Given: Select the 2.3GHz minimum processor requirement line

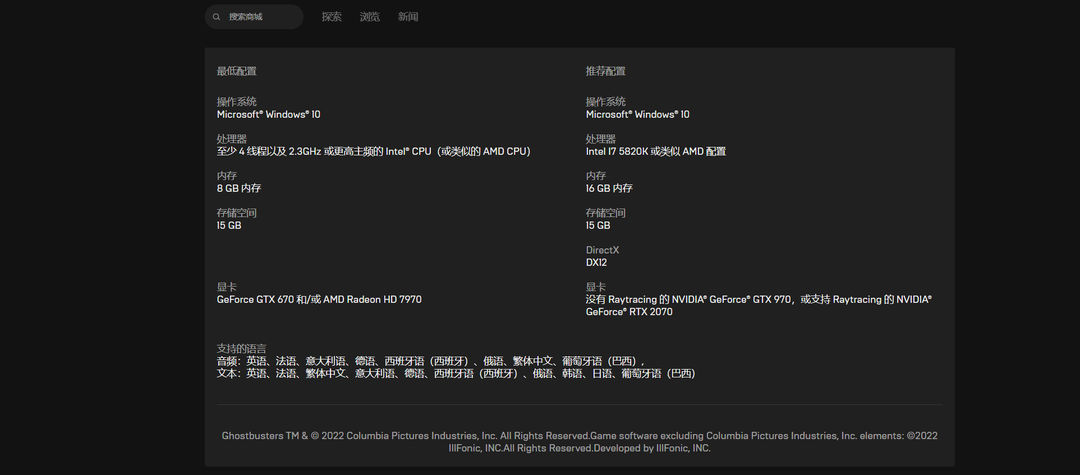Looking at the screenshot, I should tap(374, 151).
